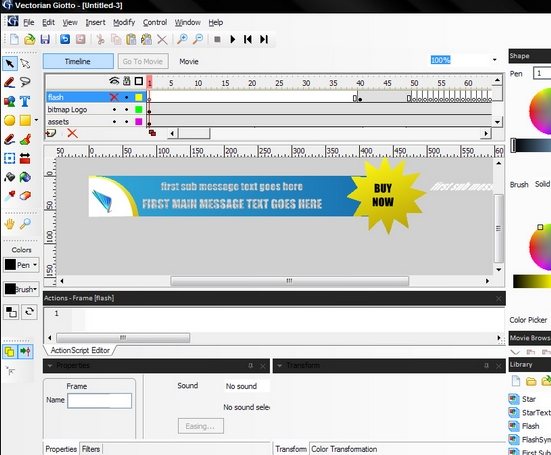Screen dimensions: 551x455
Task: Click the Zoom In toolbar icon
Action: tap(182, 39)
